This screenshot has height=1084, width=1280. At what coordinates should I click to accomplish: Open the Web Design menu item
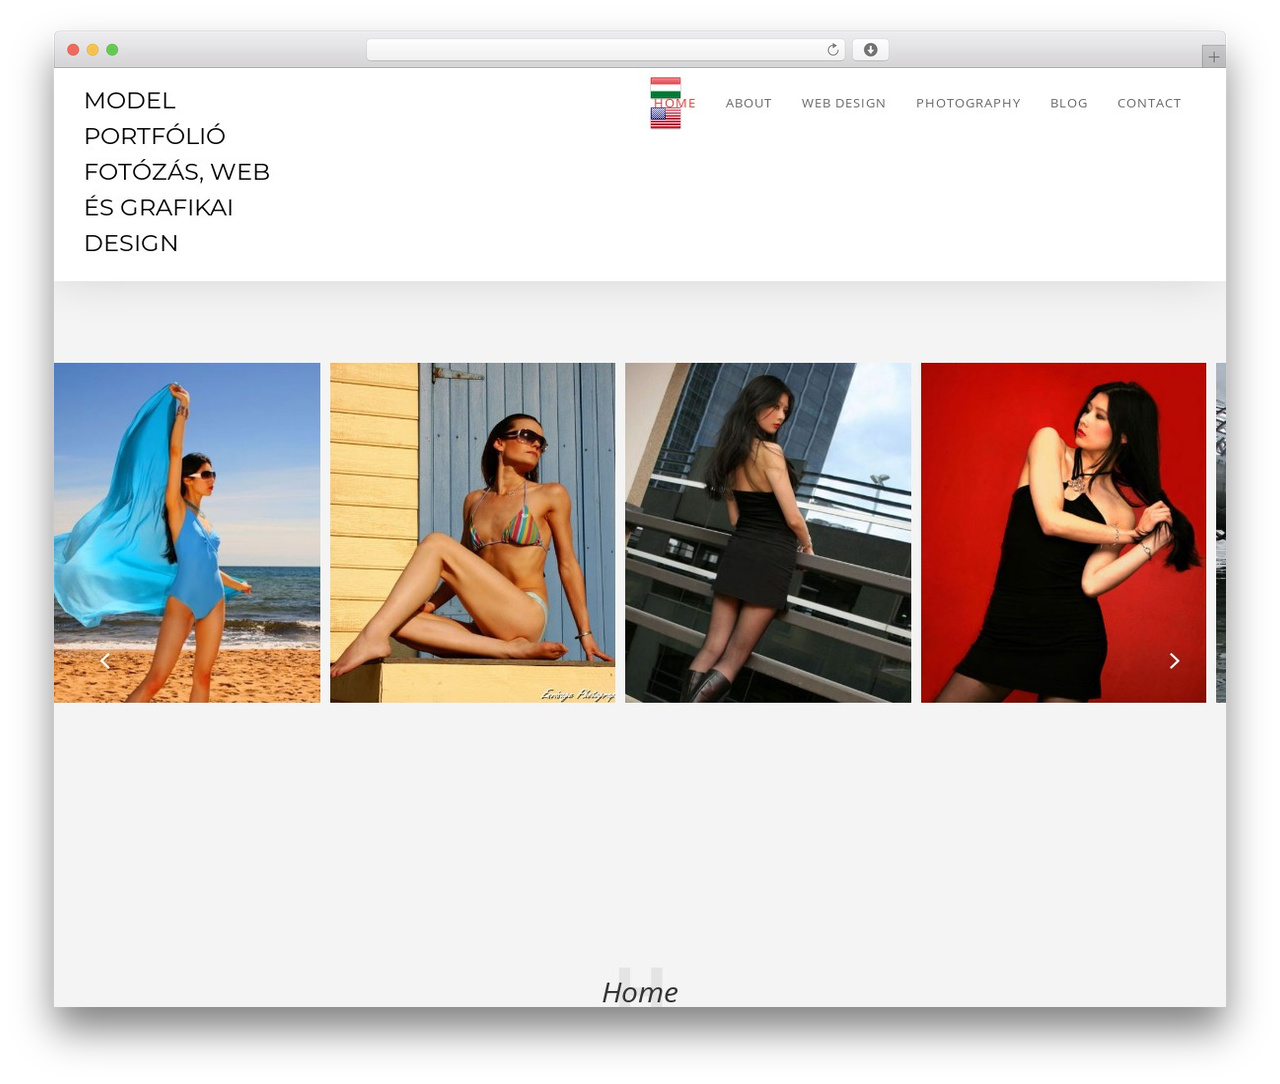point(844,103)
